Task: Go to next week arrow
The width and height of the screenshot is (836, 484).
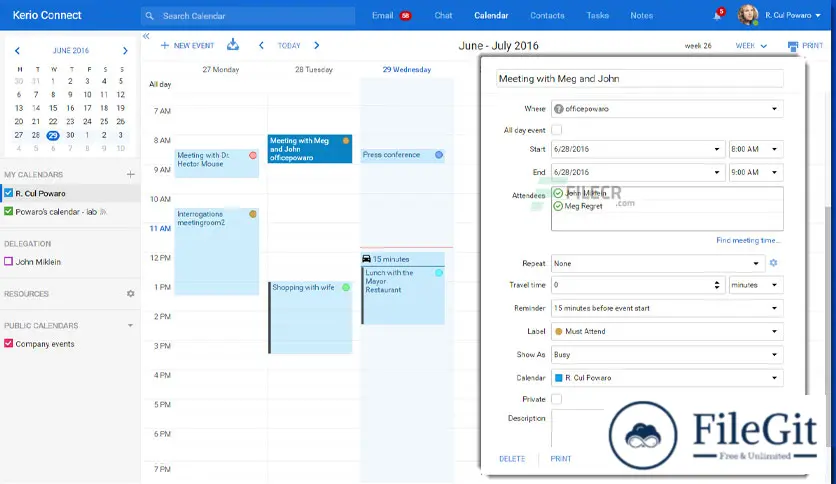Action: (317, 45)
